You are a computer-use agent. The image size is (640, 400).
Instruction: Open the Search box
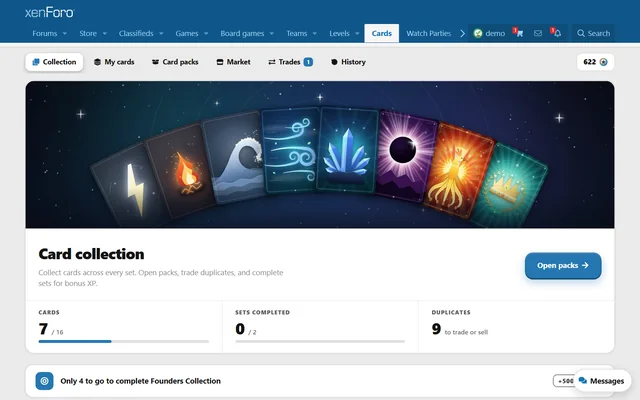click(x=593, y=33)
